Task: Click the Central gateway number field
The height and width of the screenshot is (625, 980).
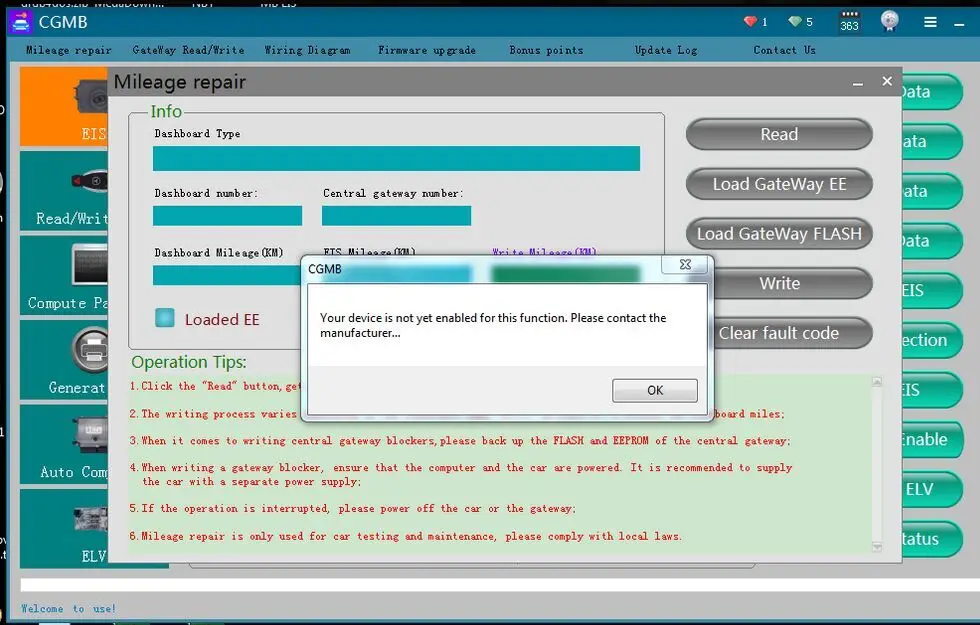Action: tap(396, 216)
